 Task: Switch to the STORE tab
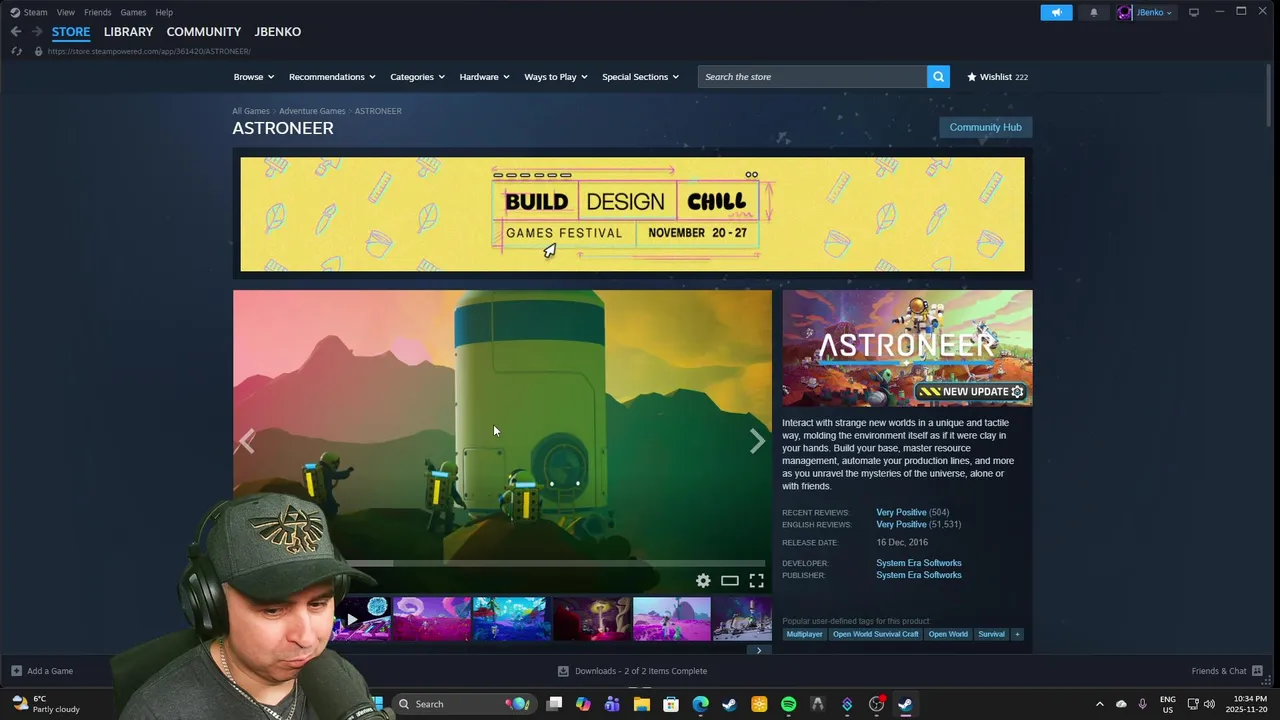(71, 32)
